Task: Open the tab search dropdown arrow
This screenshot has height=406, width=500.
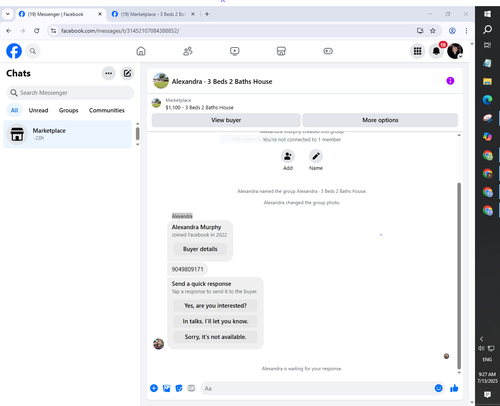Action: click(8, 14)
